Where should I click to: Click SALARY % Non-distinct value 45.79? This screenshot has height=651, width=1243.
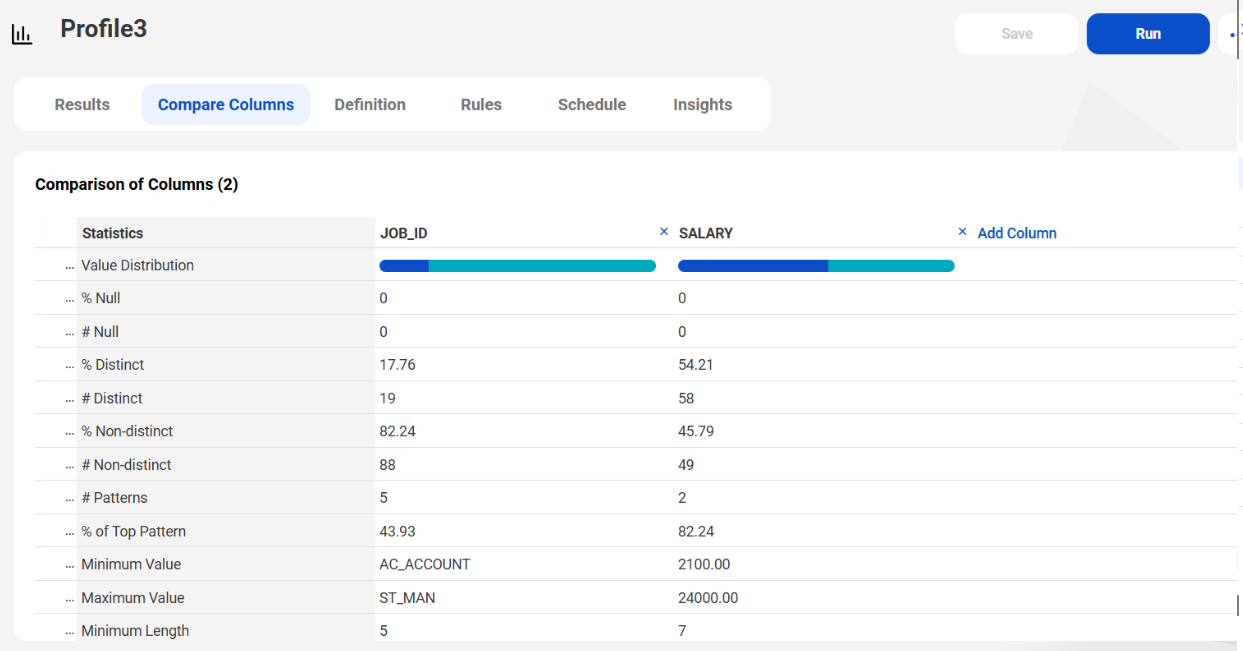pos(696,431)
